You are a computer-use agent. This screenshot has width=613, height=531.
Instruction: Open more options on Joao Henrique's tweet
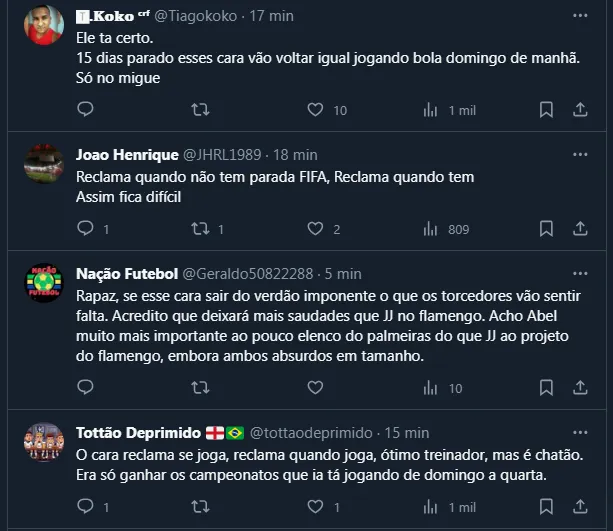(x=581, y=155)
